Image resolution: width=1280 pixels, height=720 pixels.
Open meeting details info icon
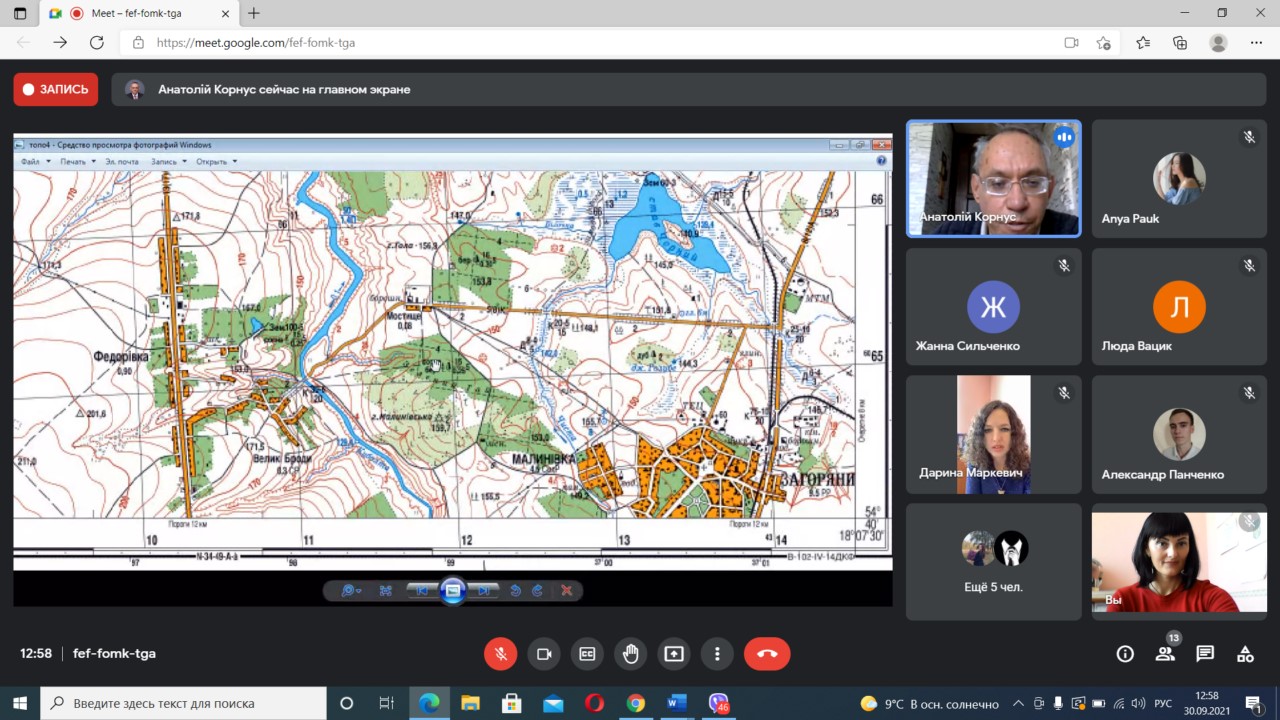[x=1125, y=654]
